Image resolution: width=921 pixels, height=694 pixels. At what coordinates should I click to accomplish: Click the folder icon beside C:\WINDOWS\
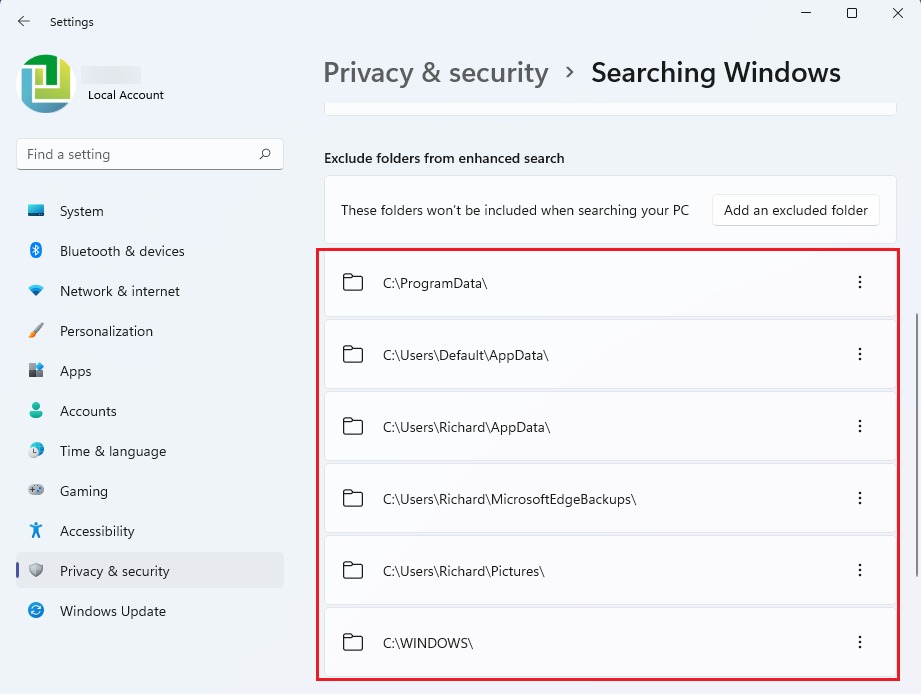pos(353,642)
